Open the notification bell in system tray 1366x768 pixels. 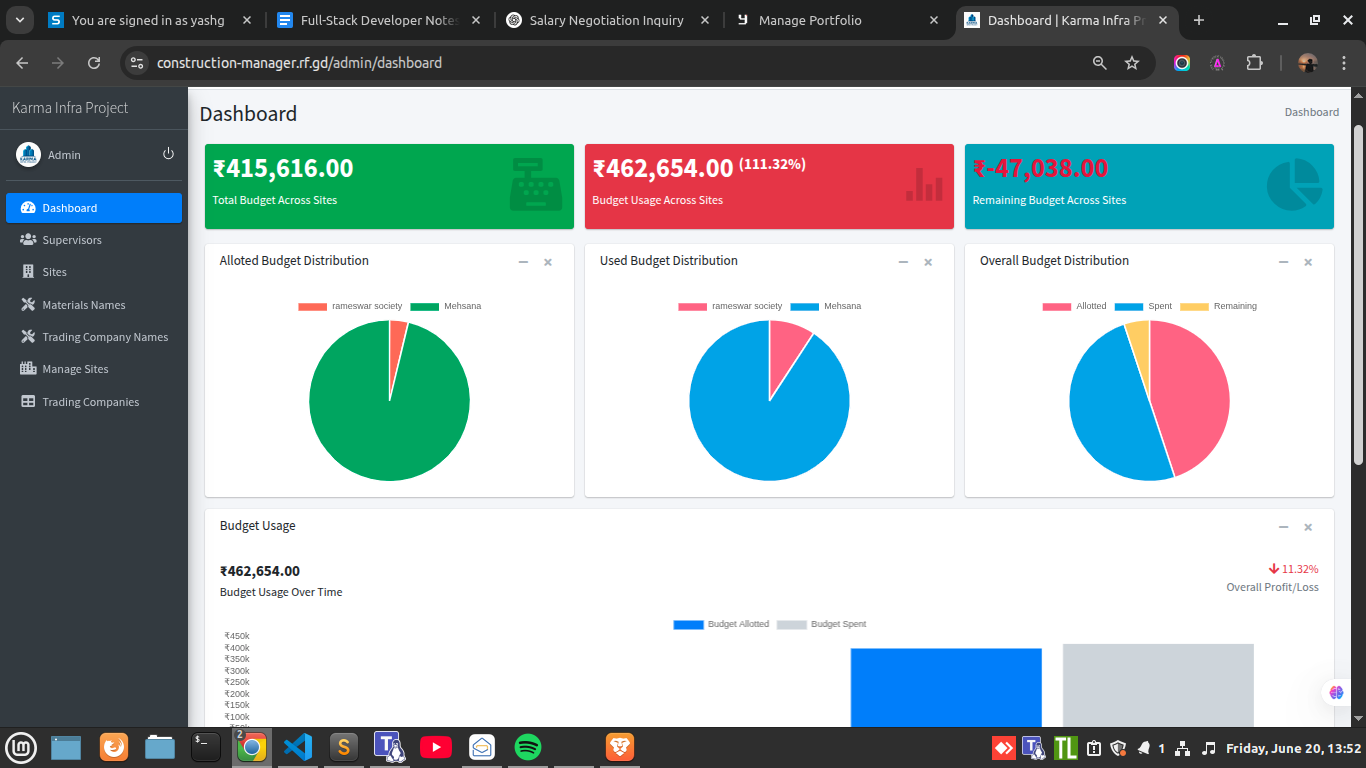click(1143, 747)
